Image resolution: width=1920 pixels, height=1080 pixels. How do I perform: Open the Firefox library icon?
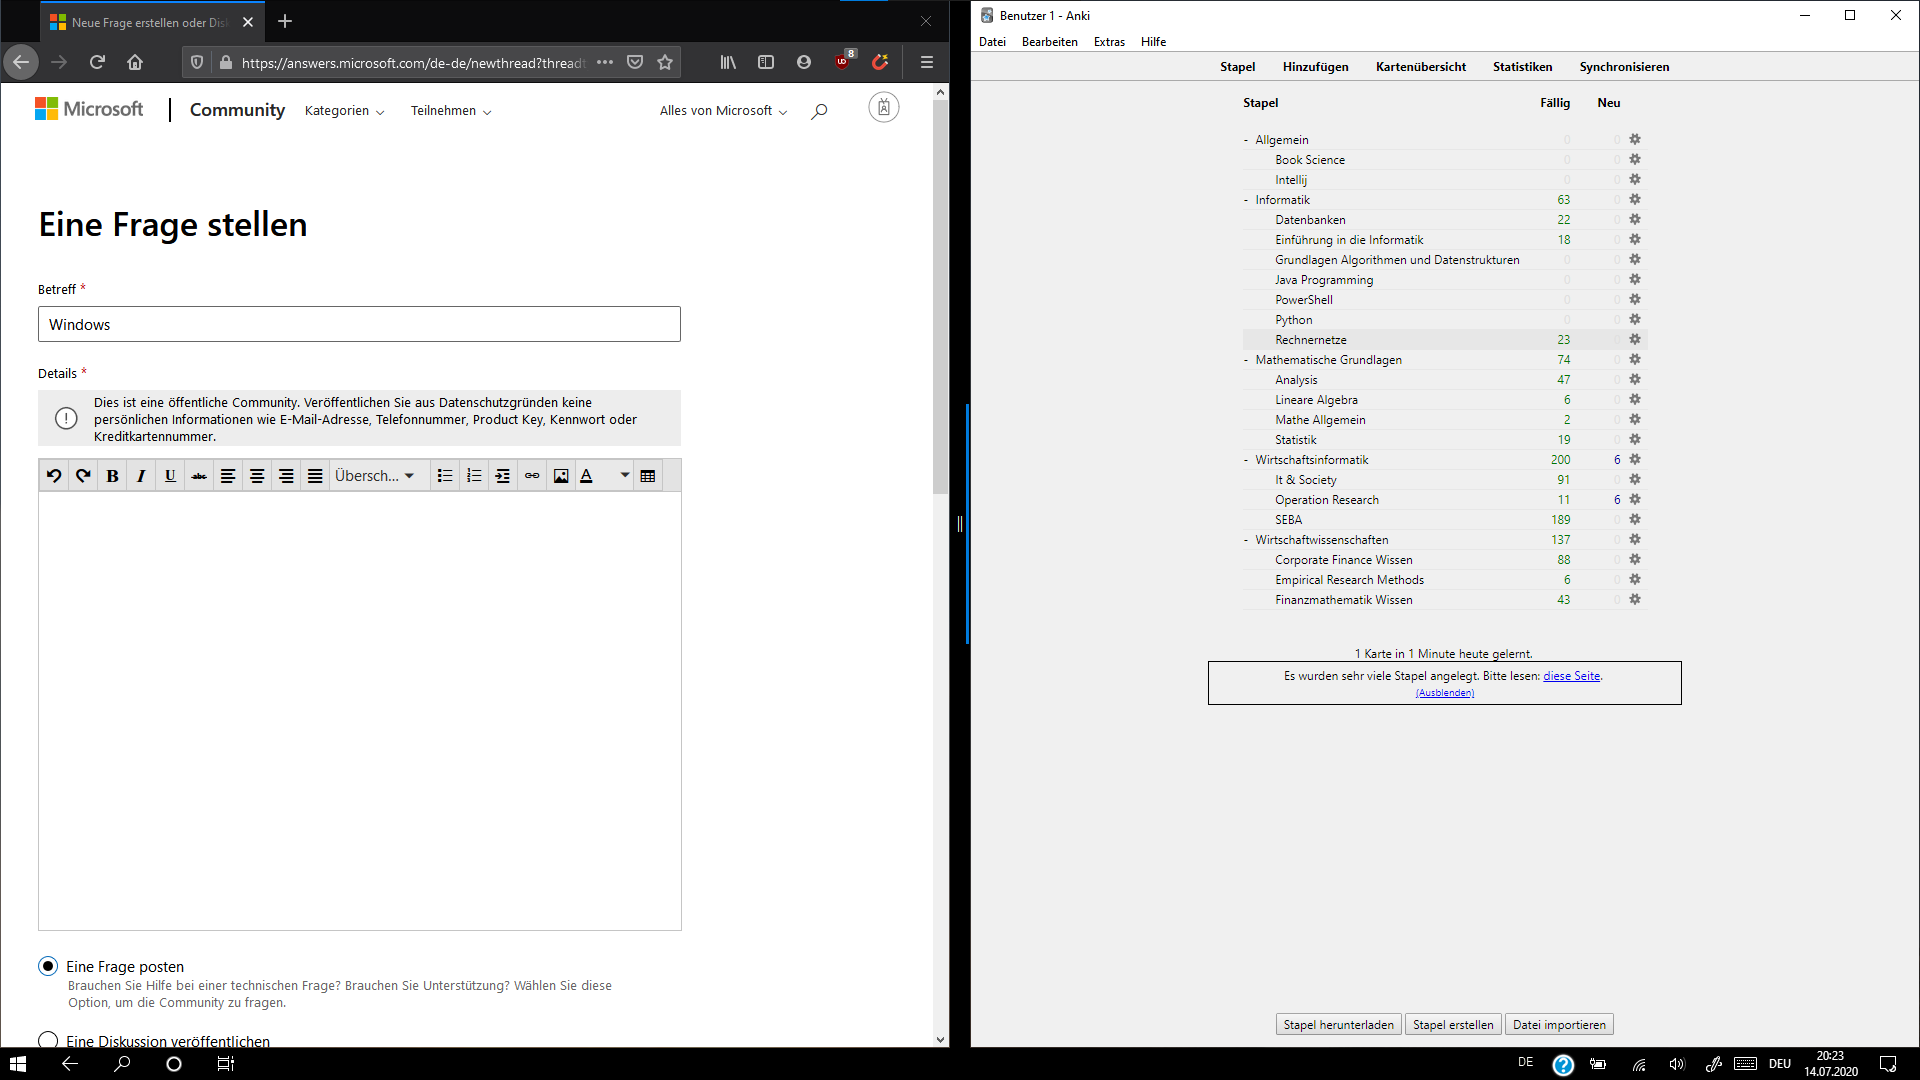pos(728,62)
